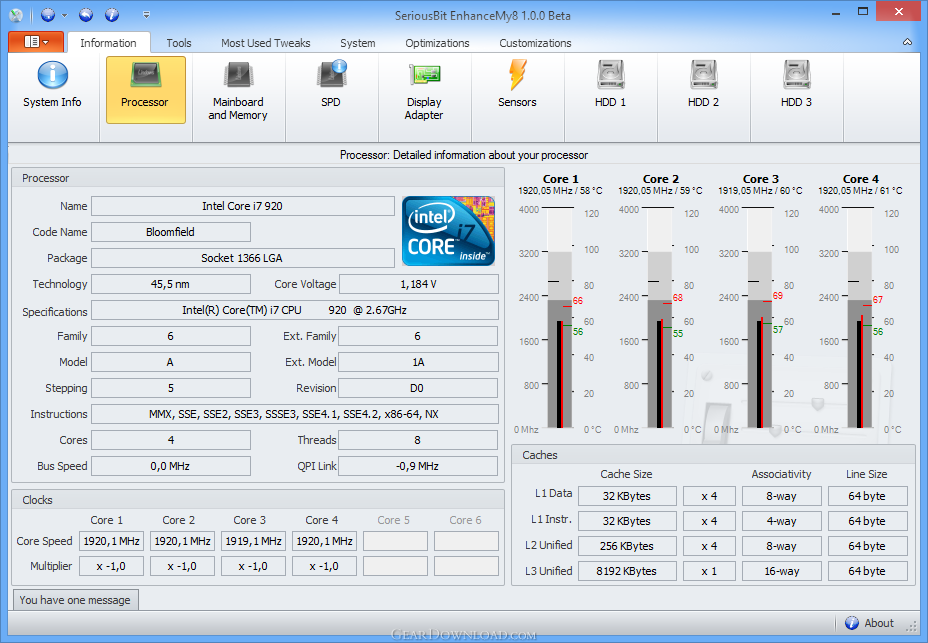Switch to the Tools tab
Screen dimensions: 928x643
point(179,43)
